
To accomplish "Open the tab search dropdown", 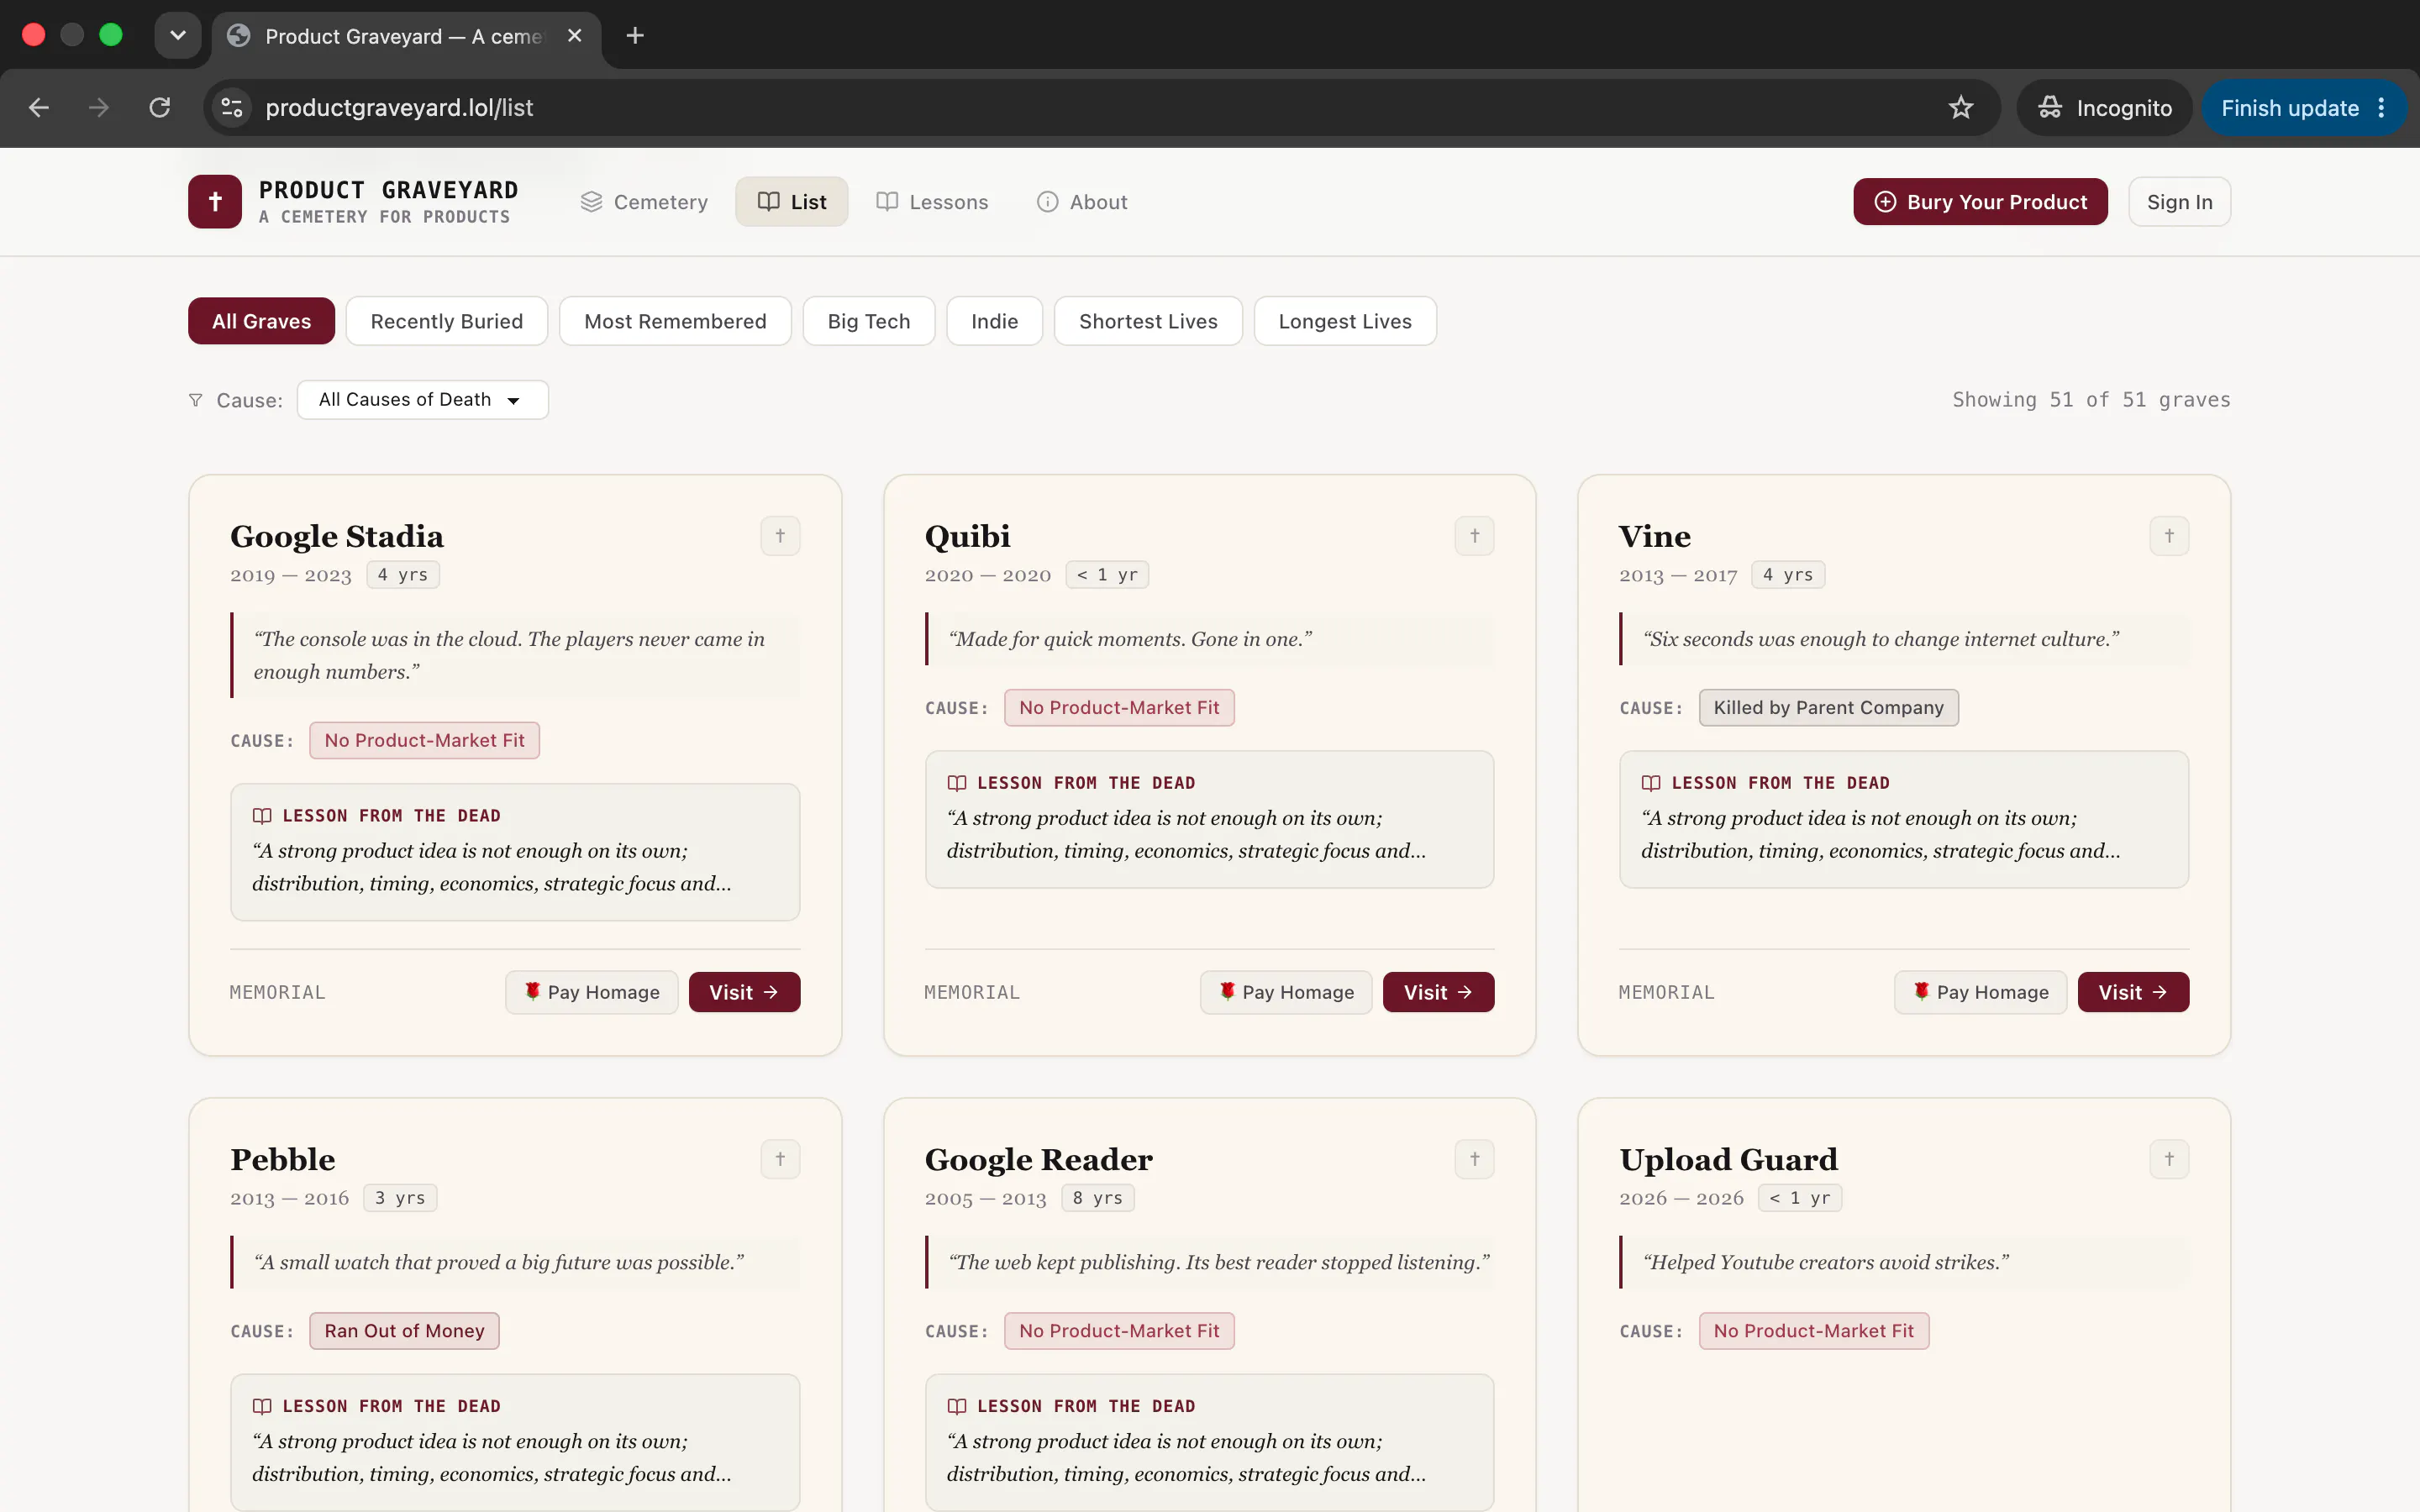I will pos(178,36).
